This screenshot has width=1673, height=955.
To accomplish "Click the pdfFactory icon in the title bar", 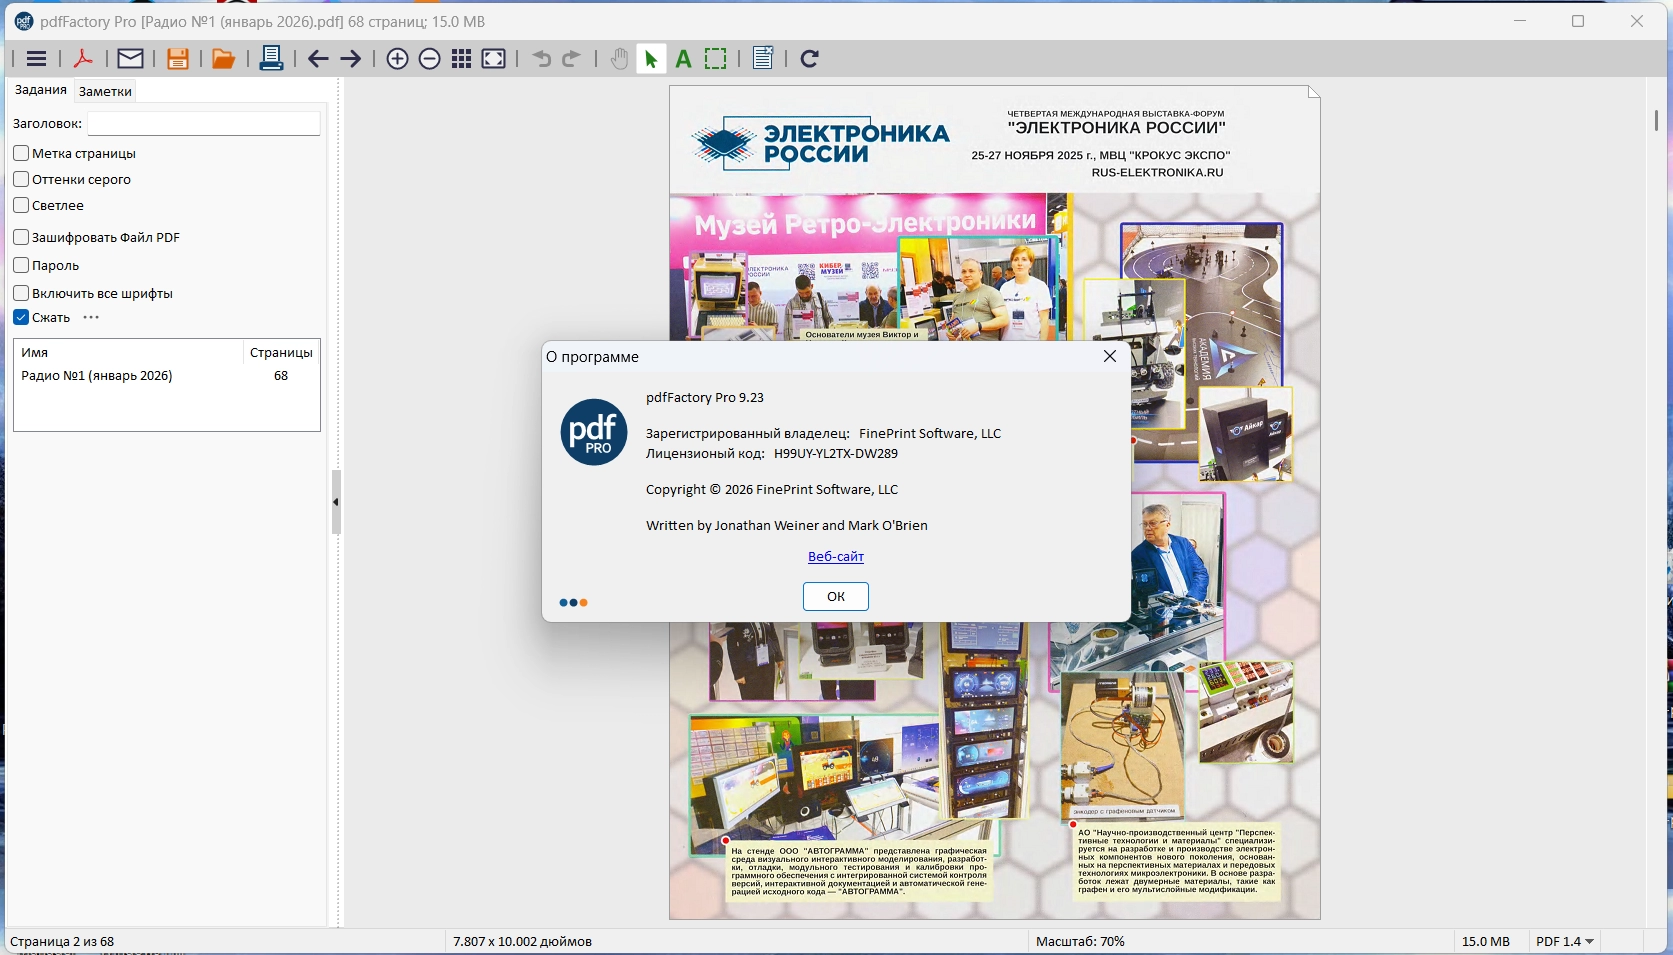I will pyautogui.click(x=24, y=21).
